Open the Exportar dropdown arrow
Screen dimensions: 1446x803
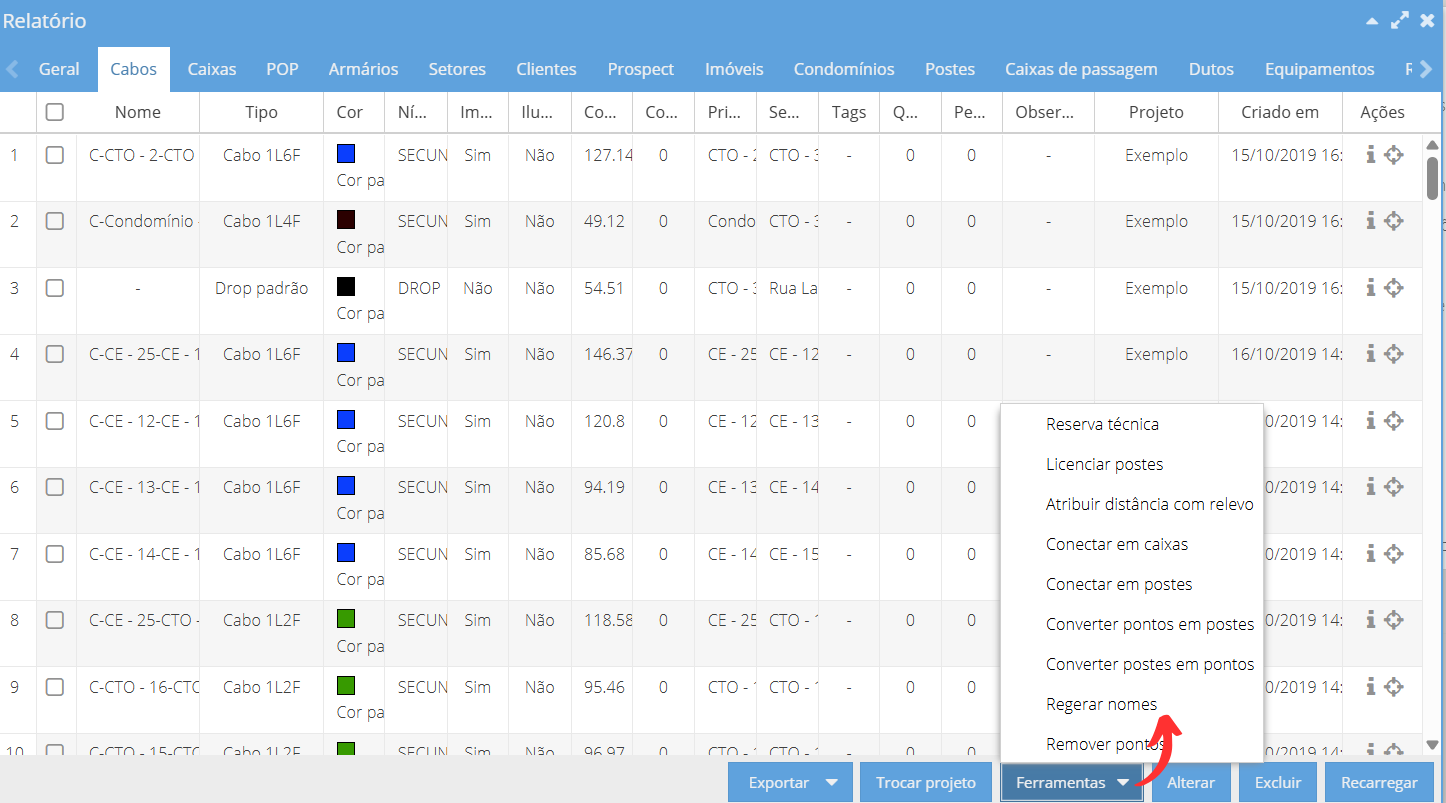click(x=832, y=783)
